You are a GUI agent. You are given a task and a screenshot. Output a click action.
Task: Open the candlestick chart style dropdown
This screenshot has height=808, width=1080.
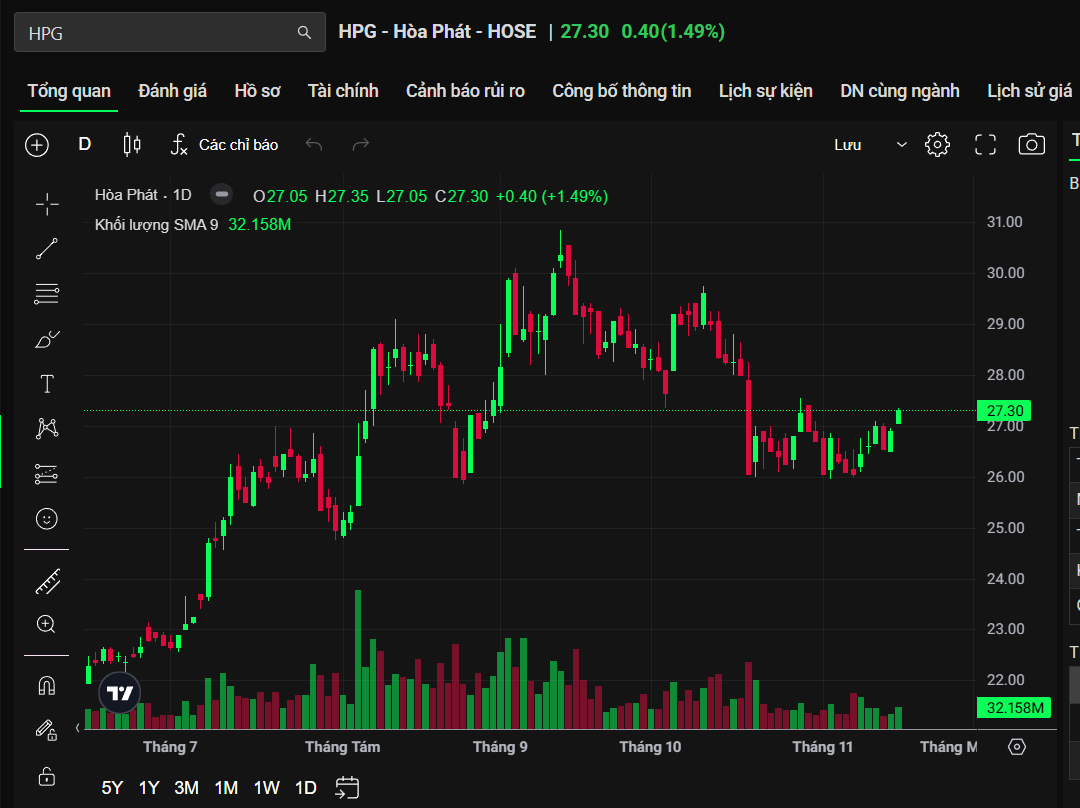click(x=131, y=145)
